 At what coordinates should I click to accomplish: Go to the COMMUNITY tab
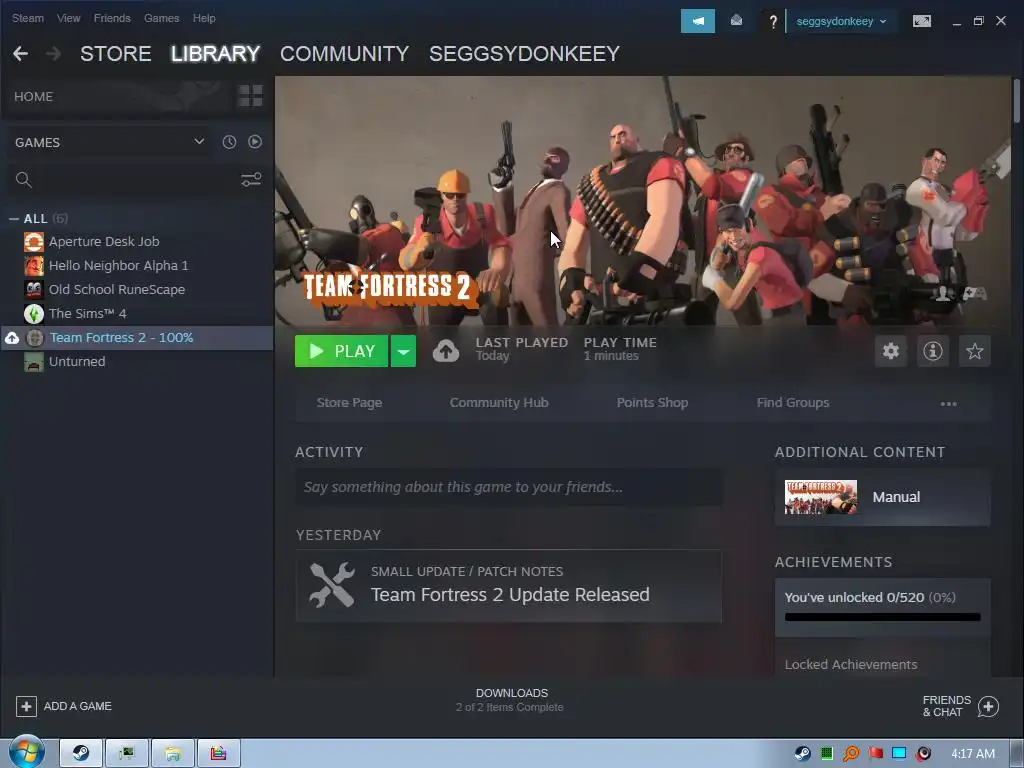pos(344,54)
